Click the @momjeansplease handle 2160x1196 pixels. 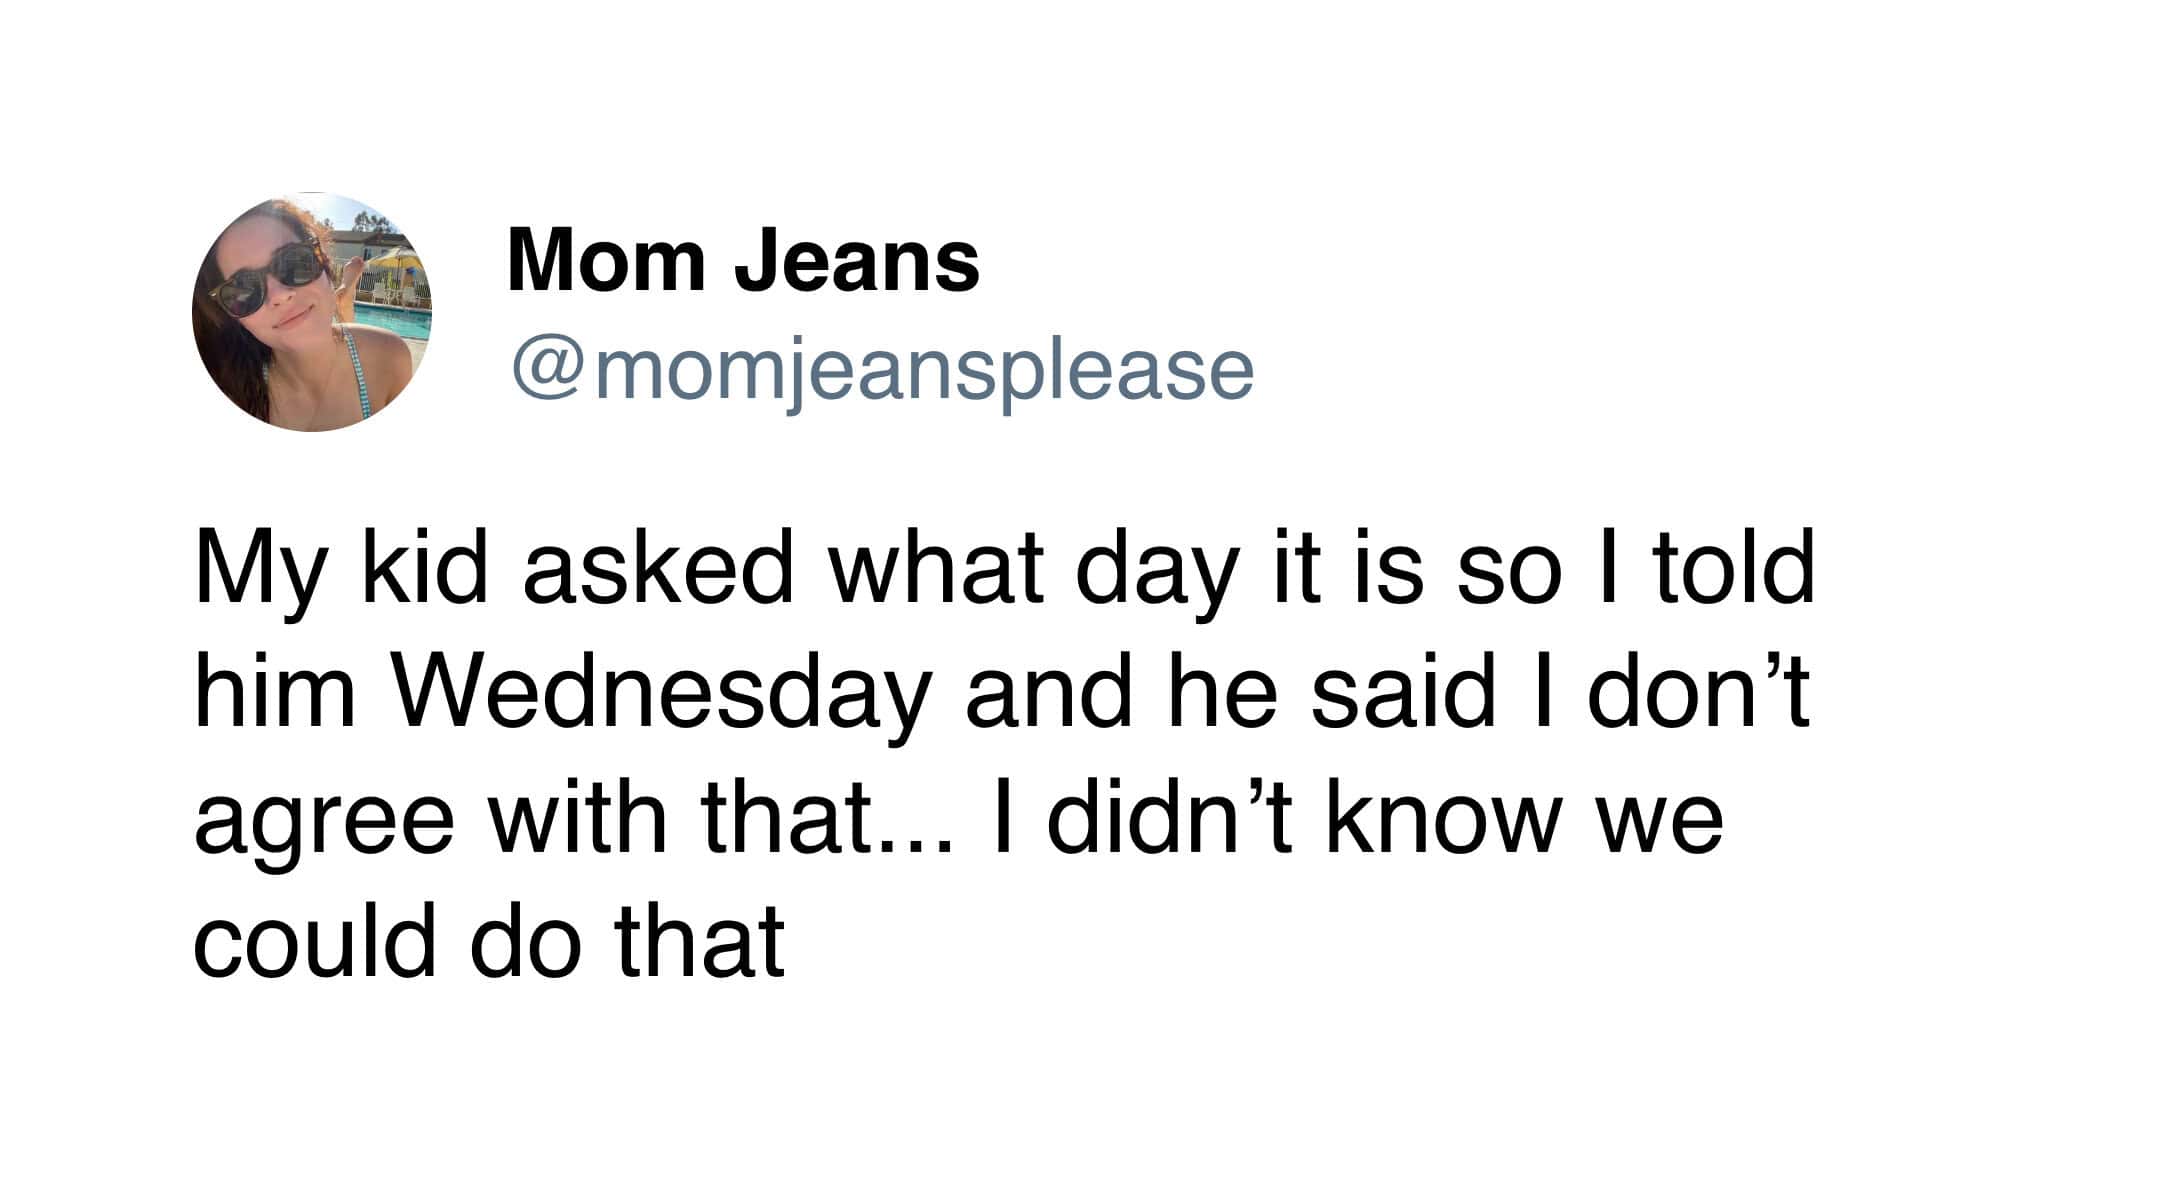882,371
